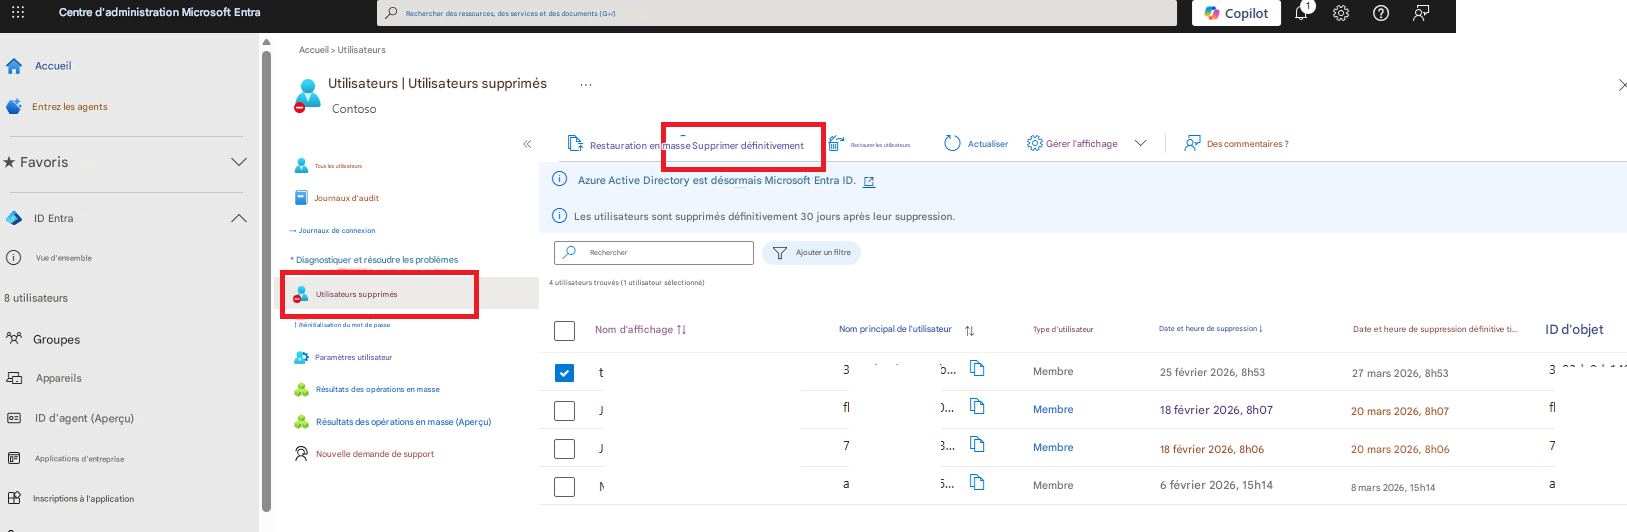
Task: Open the ellipsis menu beside page title
Action: pos(586,85)
